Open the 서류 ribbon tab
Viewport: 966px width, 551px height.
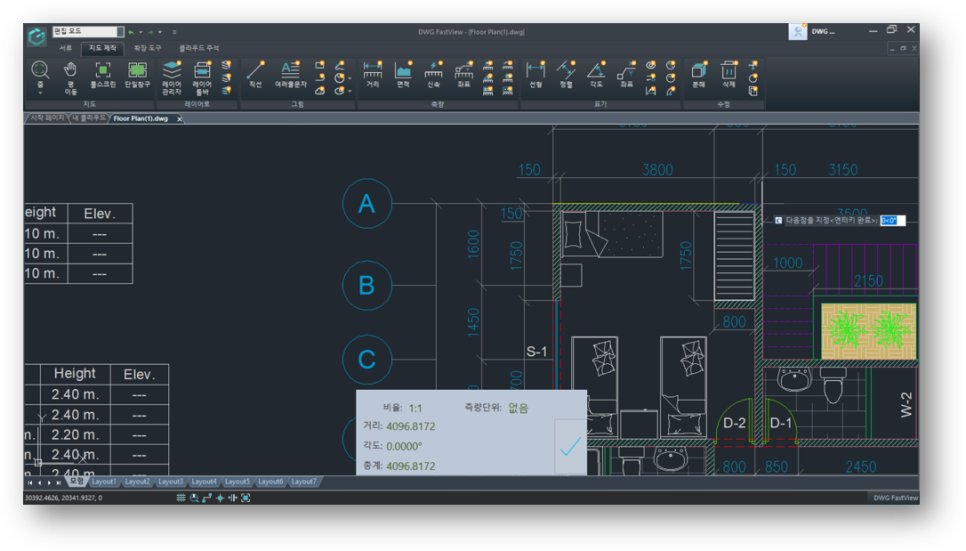[65, 48]
